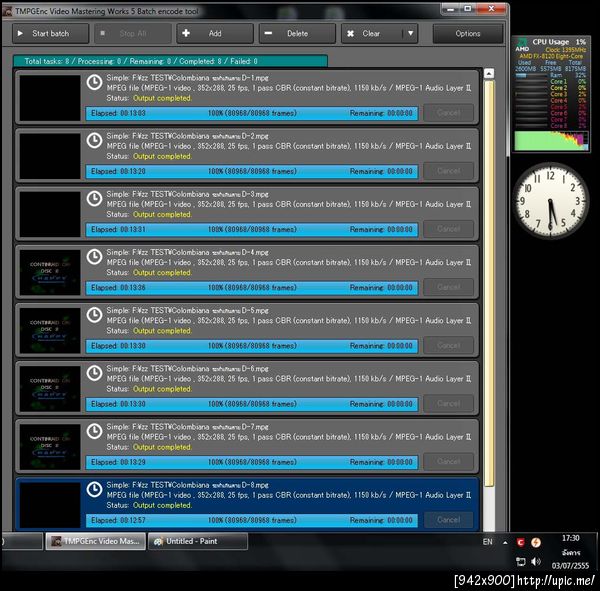The height and width of the screenshot is (591, 600).
Task: Select the D-5.mpg task thumbnail
Action: 50,331
